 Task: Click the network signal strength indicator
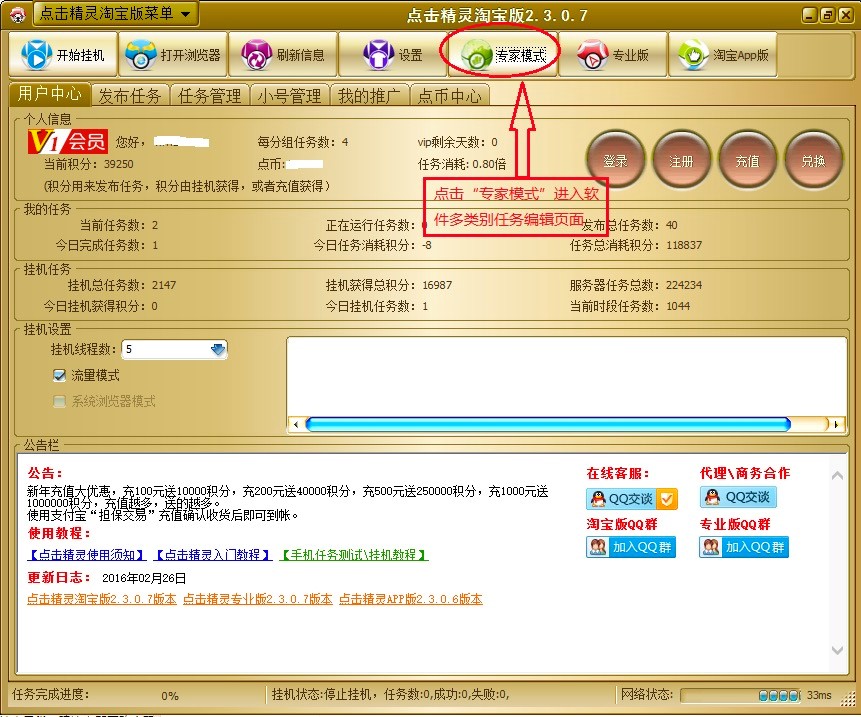778,696
